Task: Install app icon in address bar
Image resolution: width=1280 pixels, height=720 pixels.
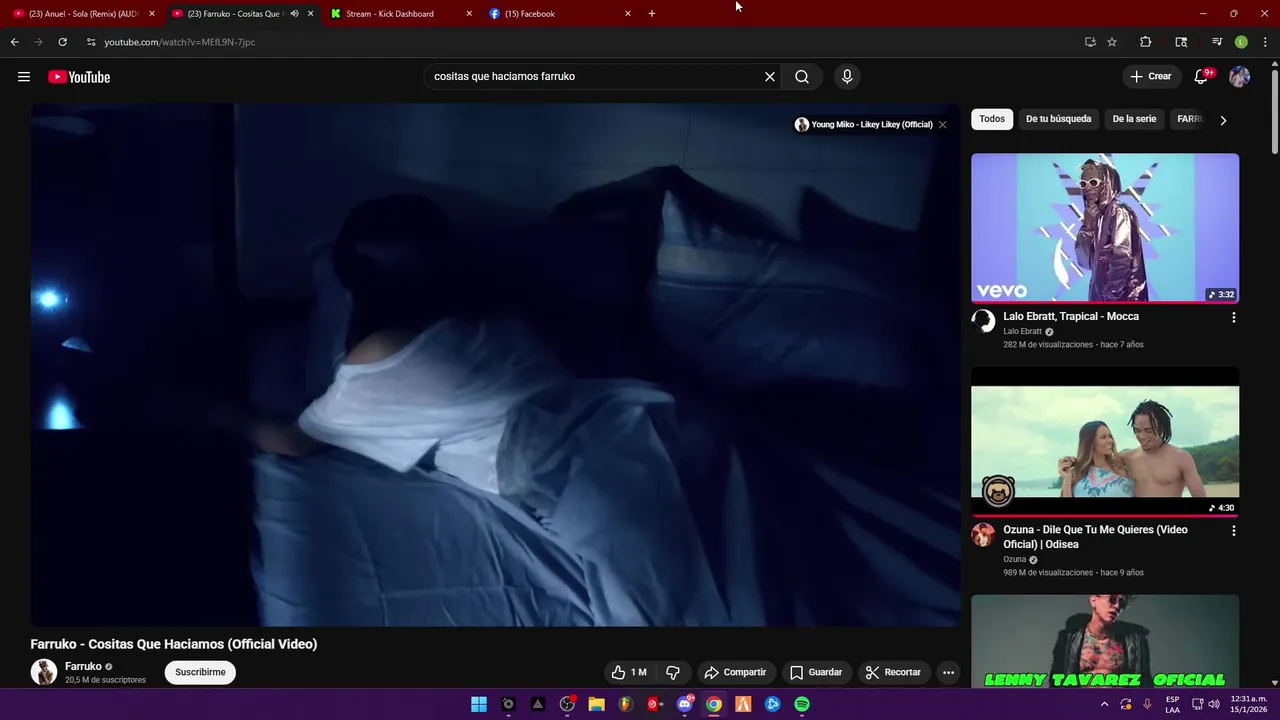Action: [x=1090, y=42]
